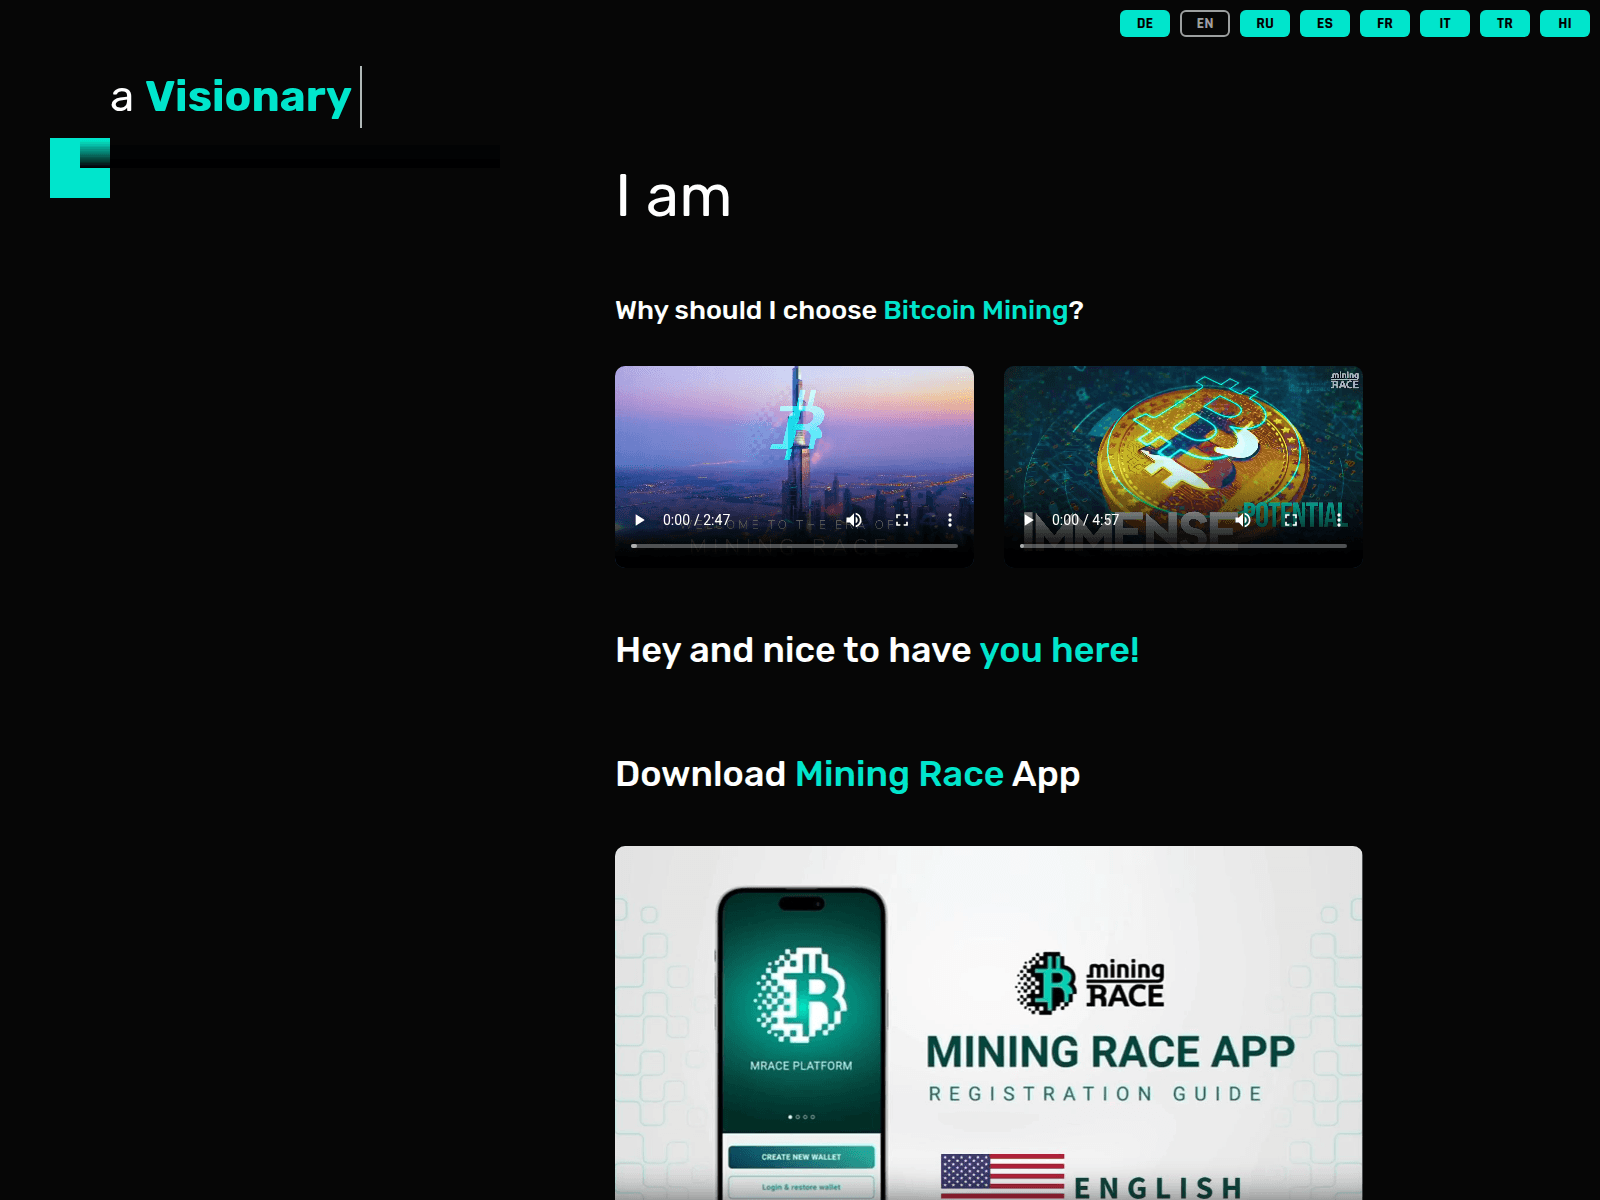Seek on the 4:57 video progress bar
Viewport: 1600px width, 1200px height.
(x=1183, y=546)
